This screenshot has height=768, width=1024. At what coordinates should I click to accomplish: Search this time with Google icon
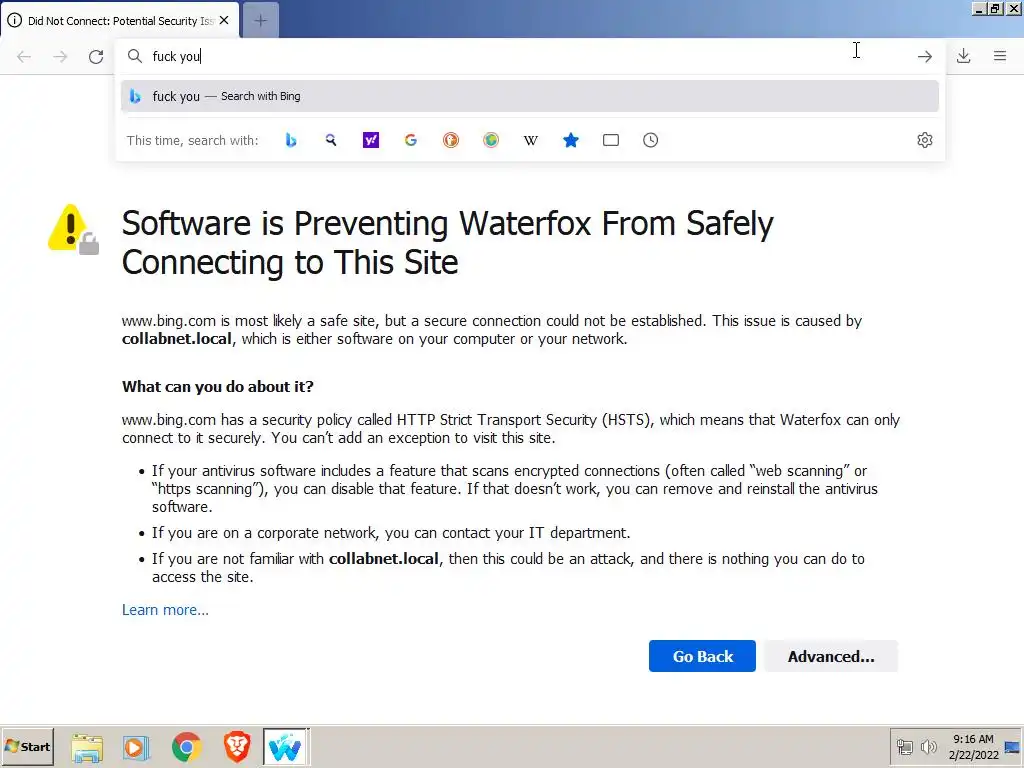coord(411,140)
